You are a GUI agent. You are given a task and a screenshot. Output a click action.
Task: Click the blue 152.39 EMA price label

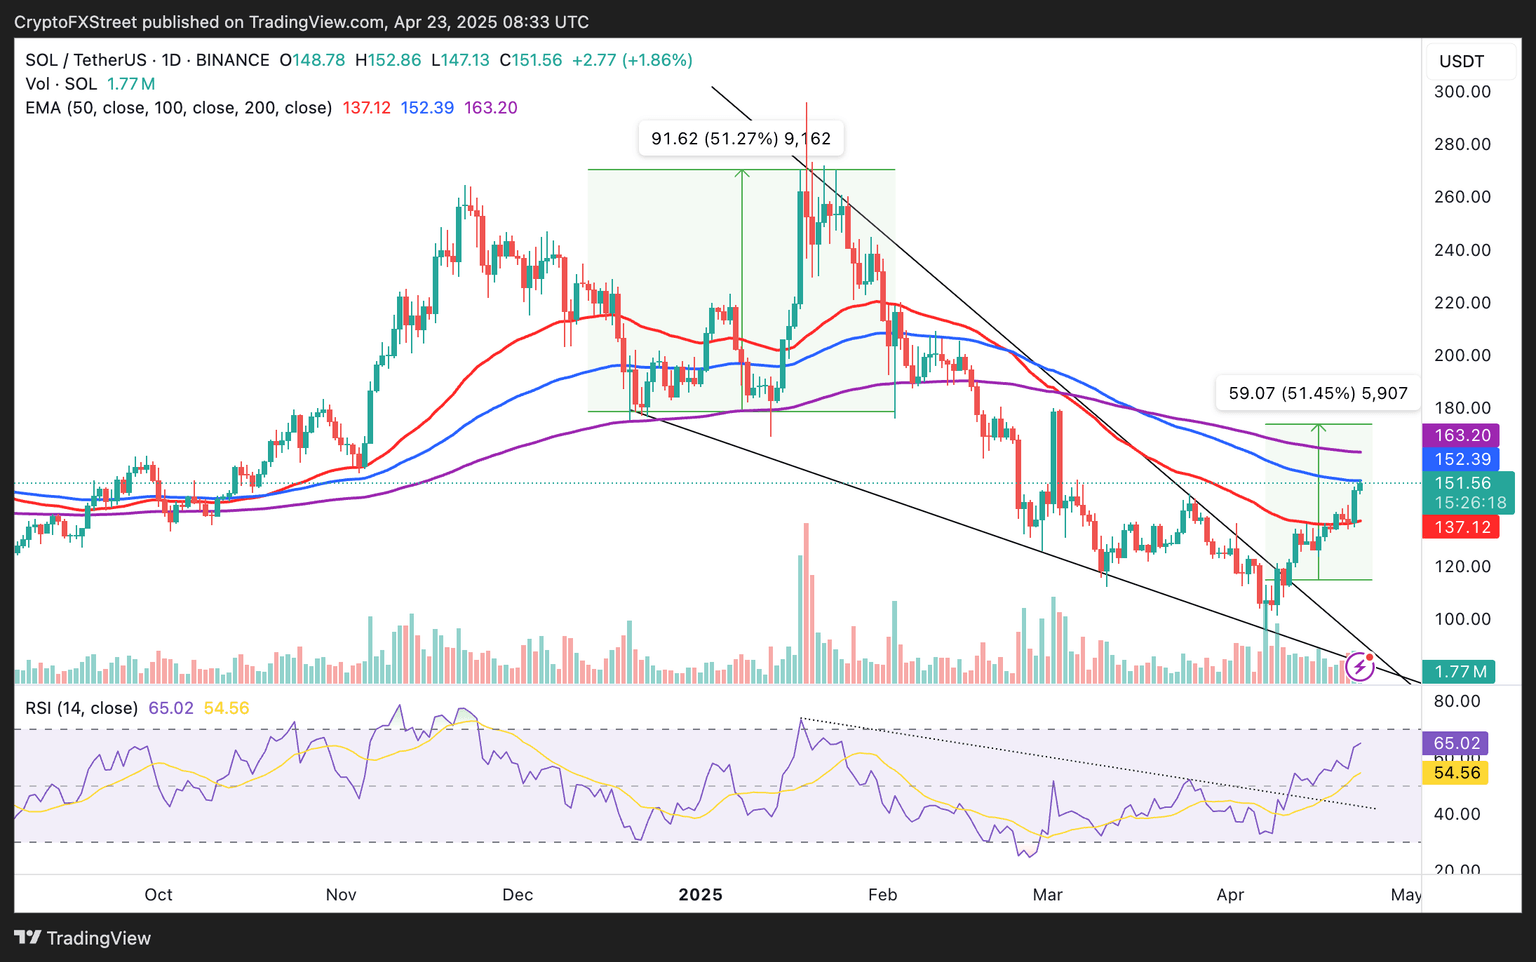[x=1461, y=459]
